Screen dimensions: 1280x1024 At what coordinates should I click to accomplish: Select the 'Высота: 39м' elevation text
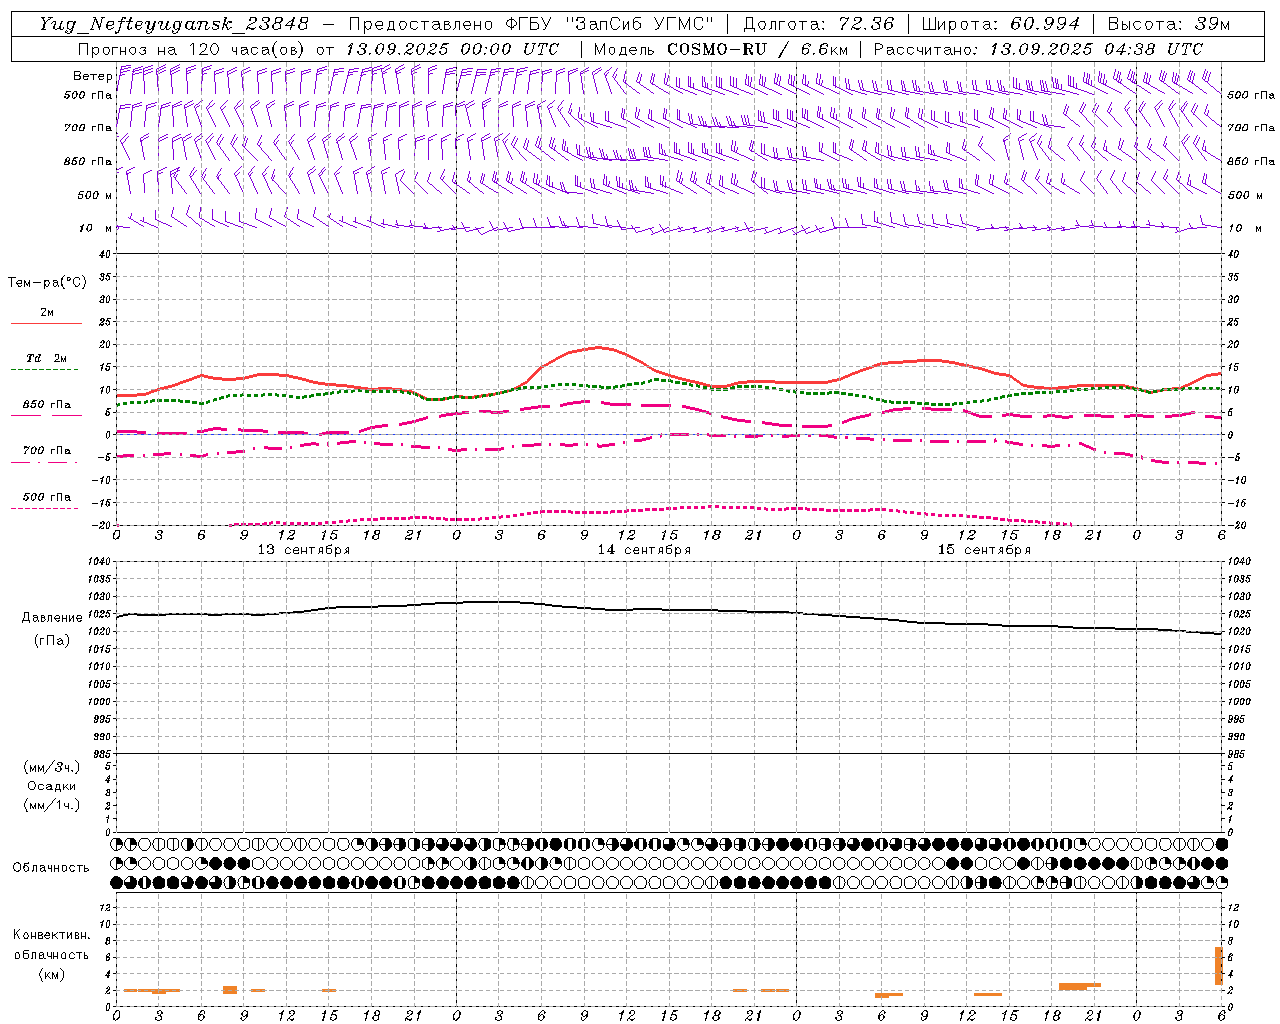tap(1169, 24)
